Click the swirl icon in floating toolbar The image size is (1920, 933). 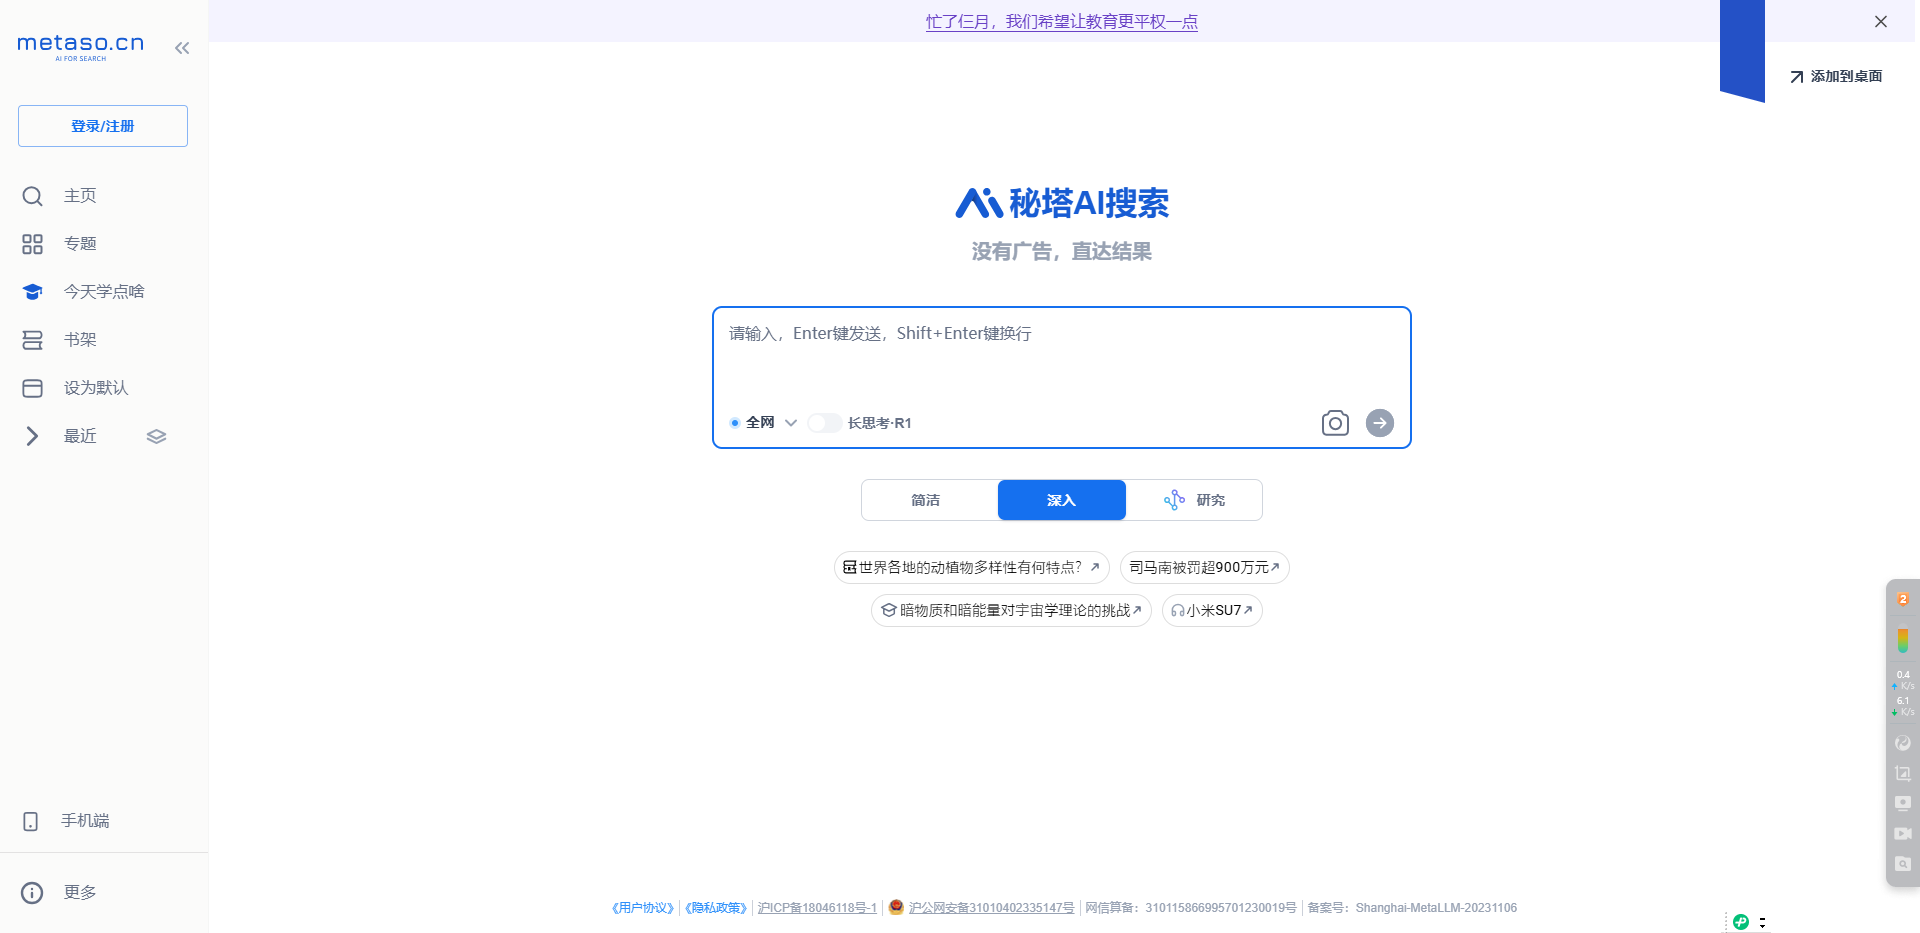1903,743
